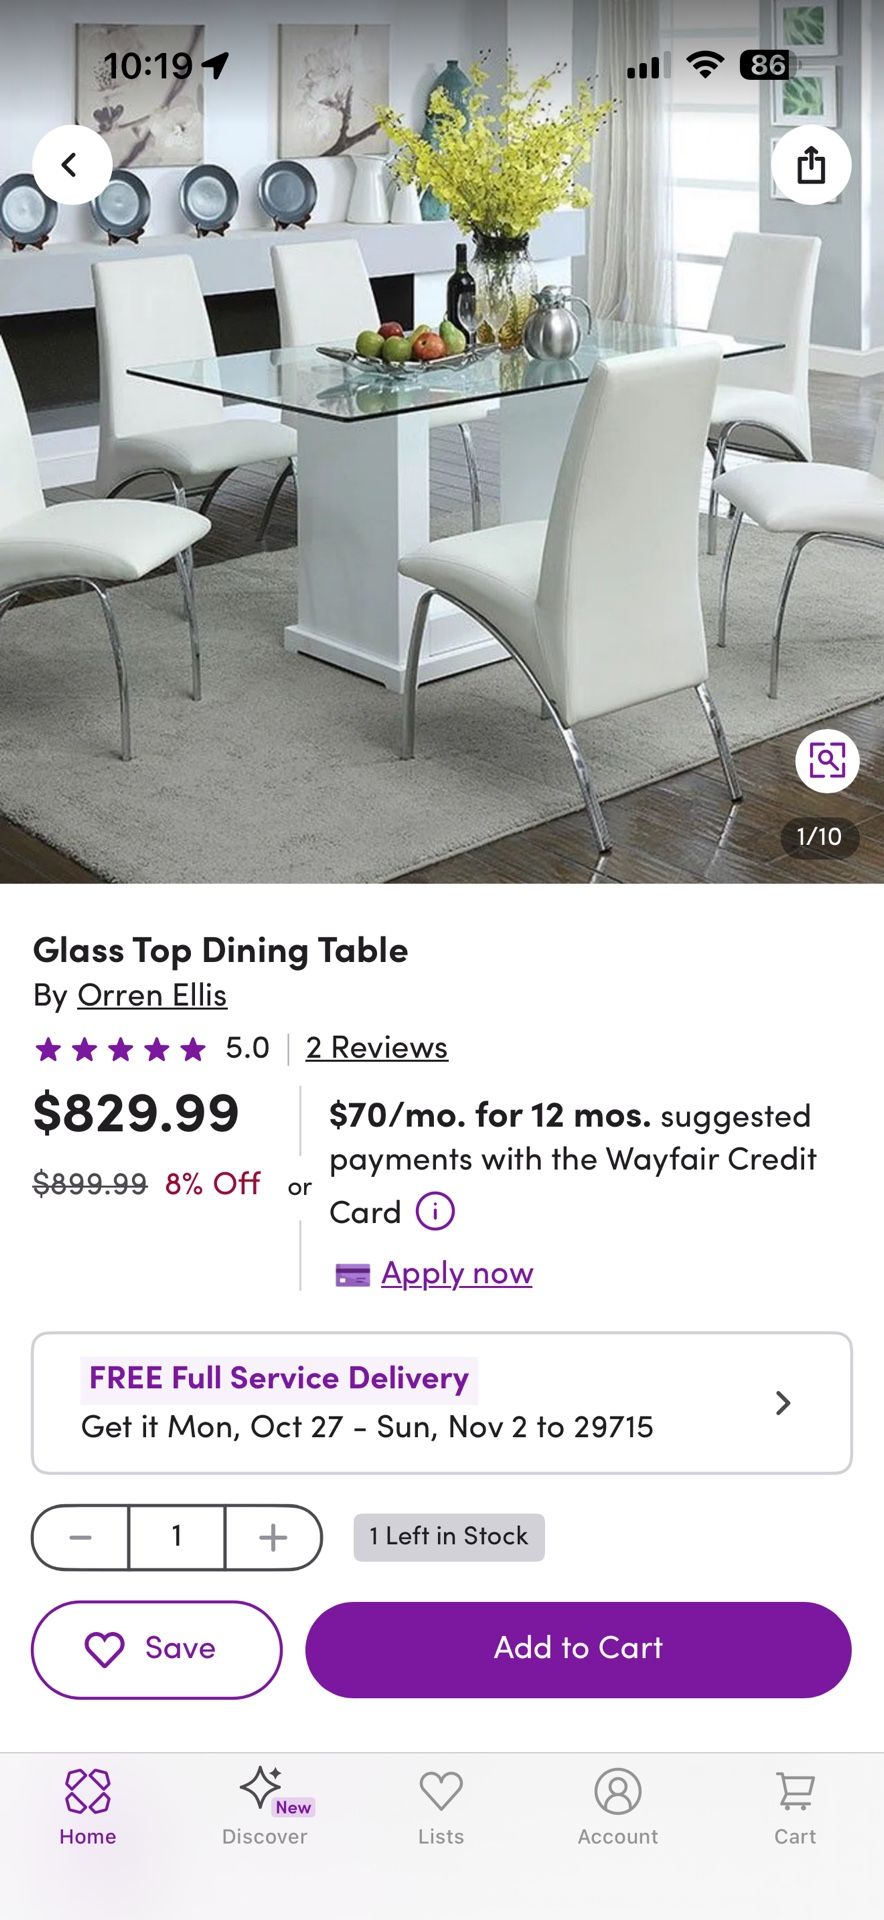Open the Account tab

click(x=618, y=1806)
